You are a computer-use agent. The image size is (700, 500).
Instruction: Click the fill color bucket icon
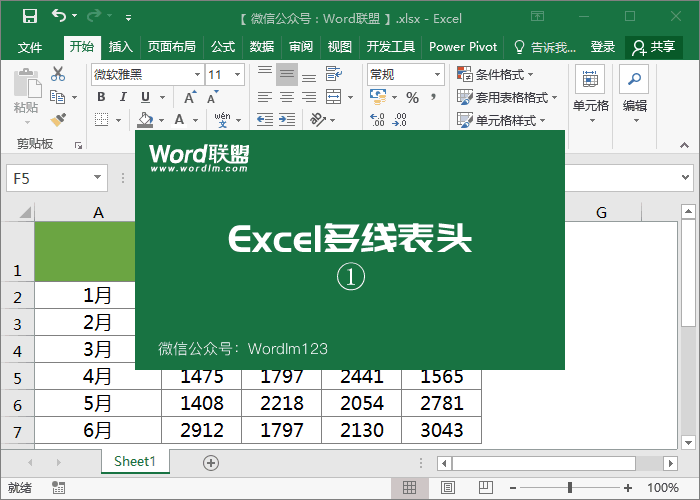tap(146, 120)
